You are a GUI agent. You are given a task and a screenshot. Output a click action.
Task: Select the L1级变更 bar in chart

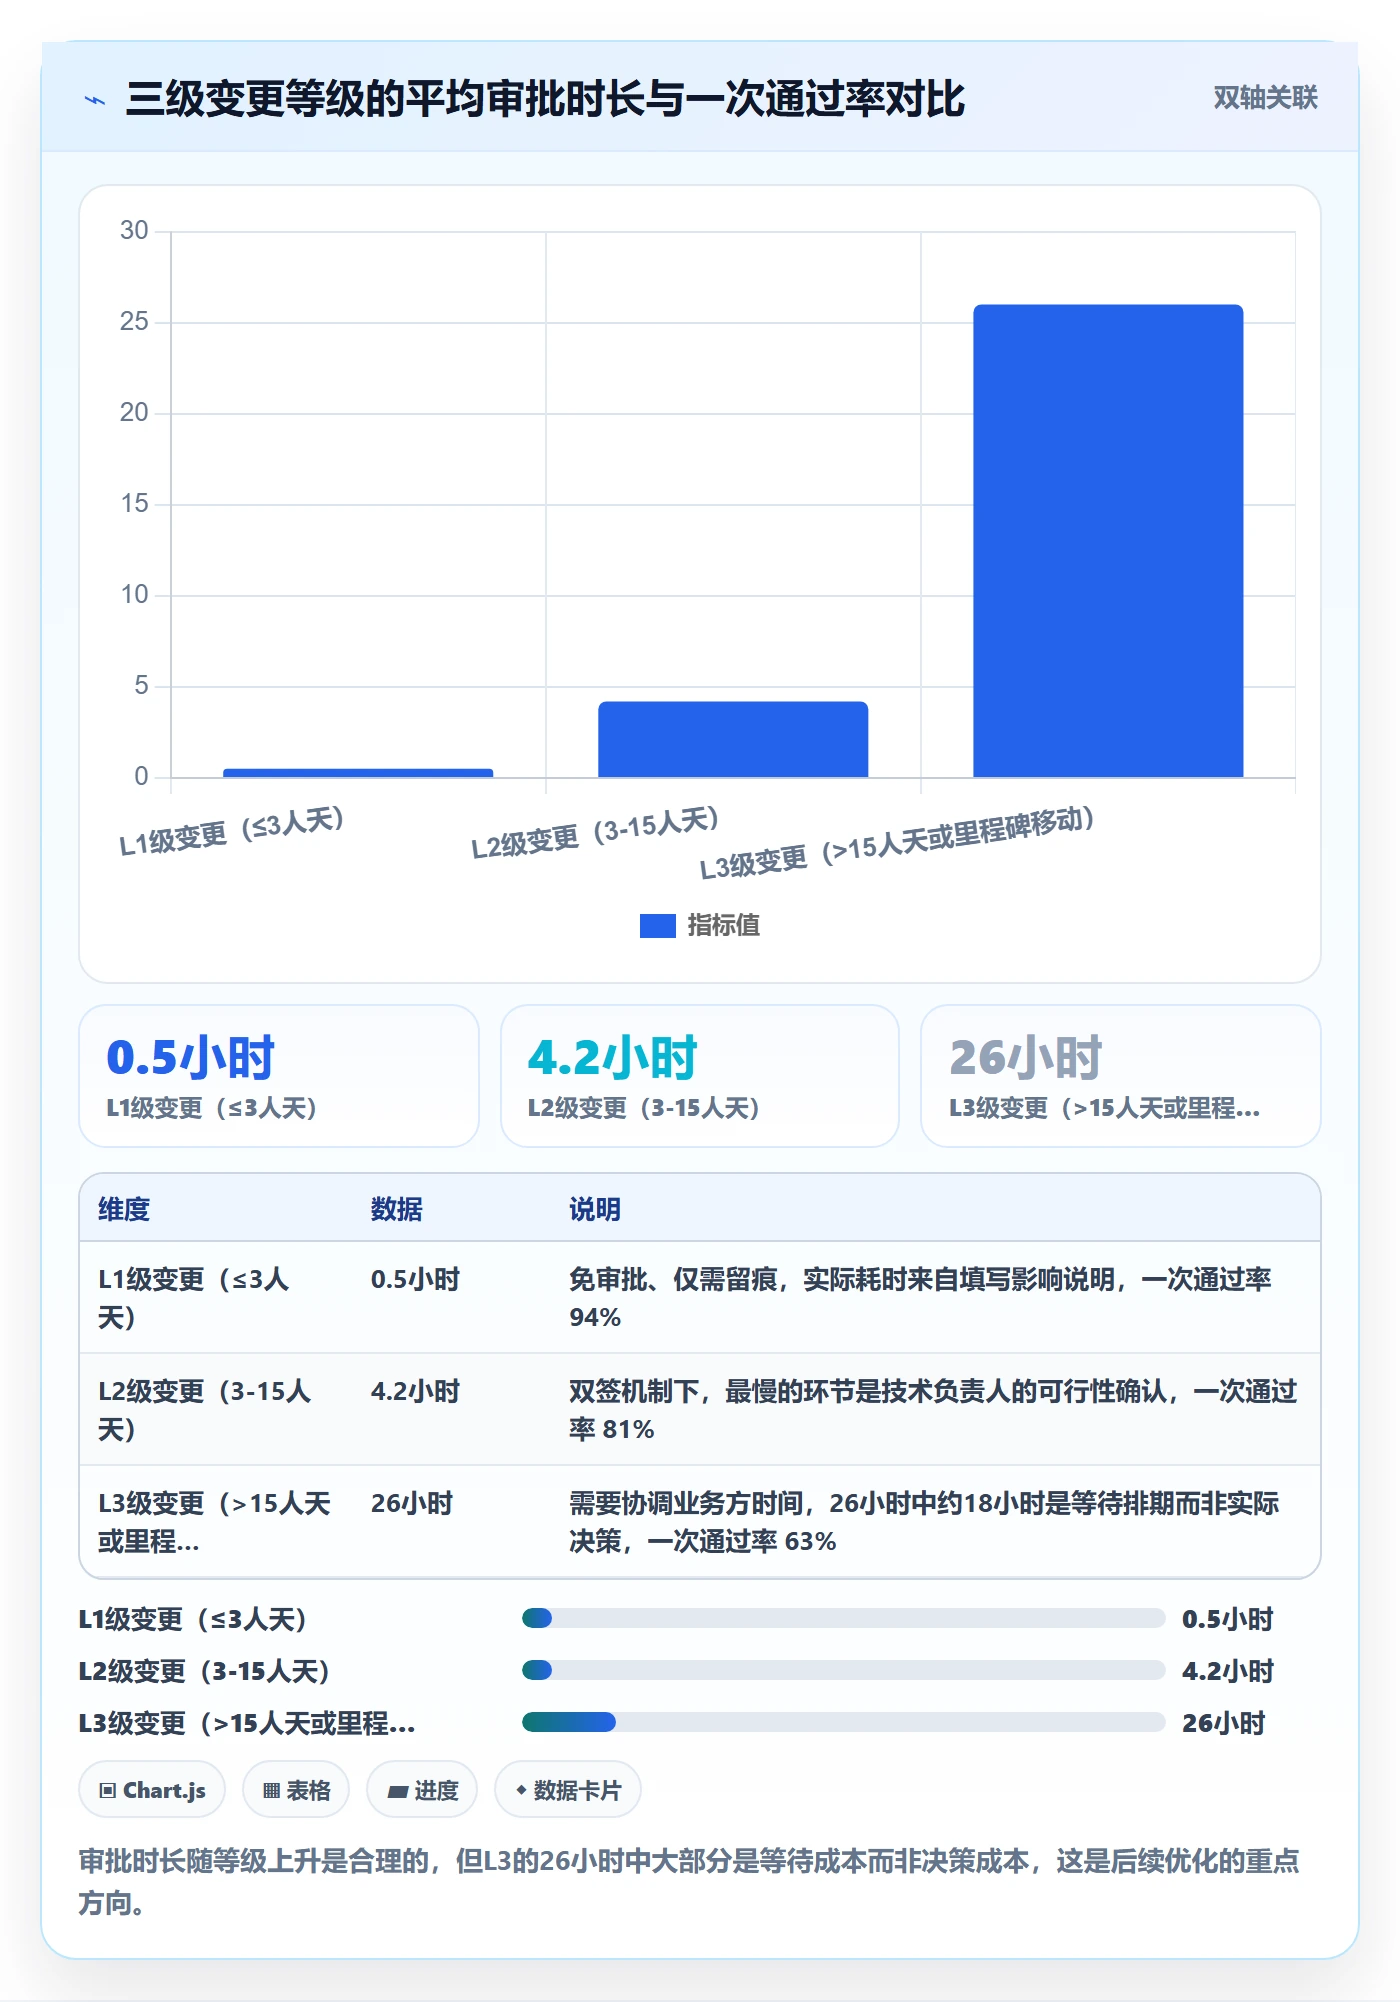(358, 772)
